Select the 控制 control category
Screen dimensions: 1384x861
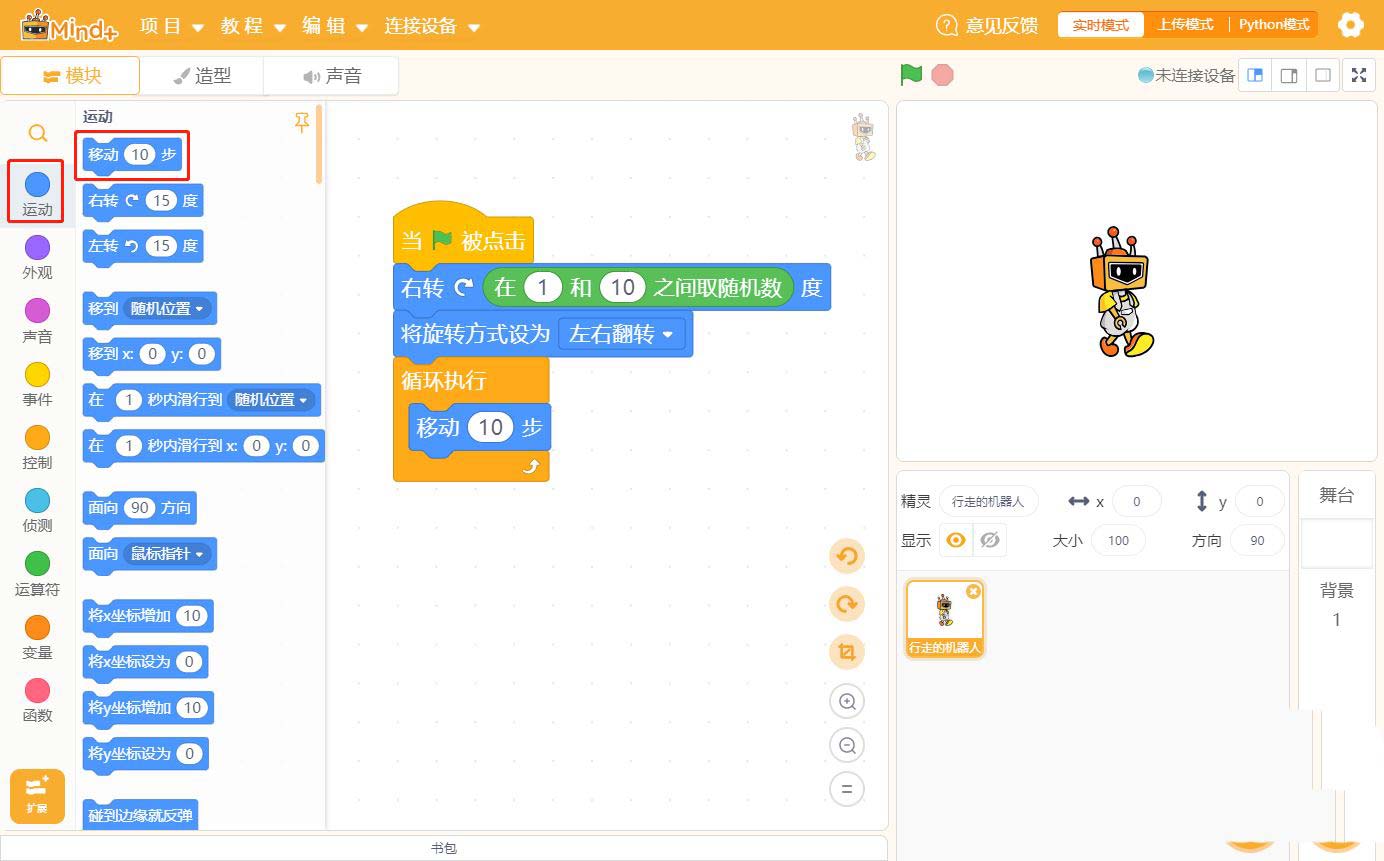[37, 447]
